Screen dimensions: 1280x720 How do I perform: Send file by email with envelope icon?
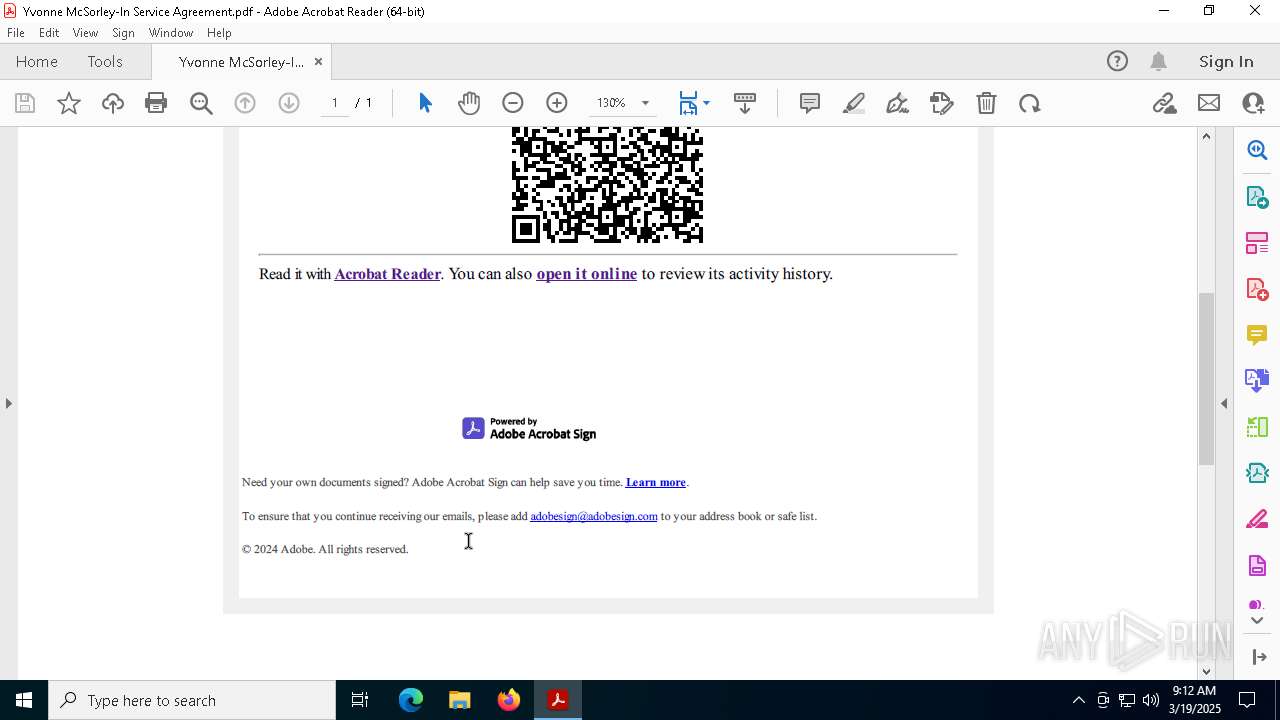click(1209, 103)
